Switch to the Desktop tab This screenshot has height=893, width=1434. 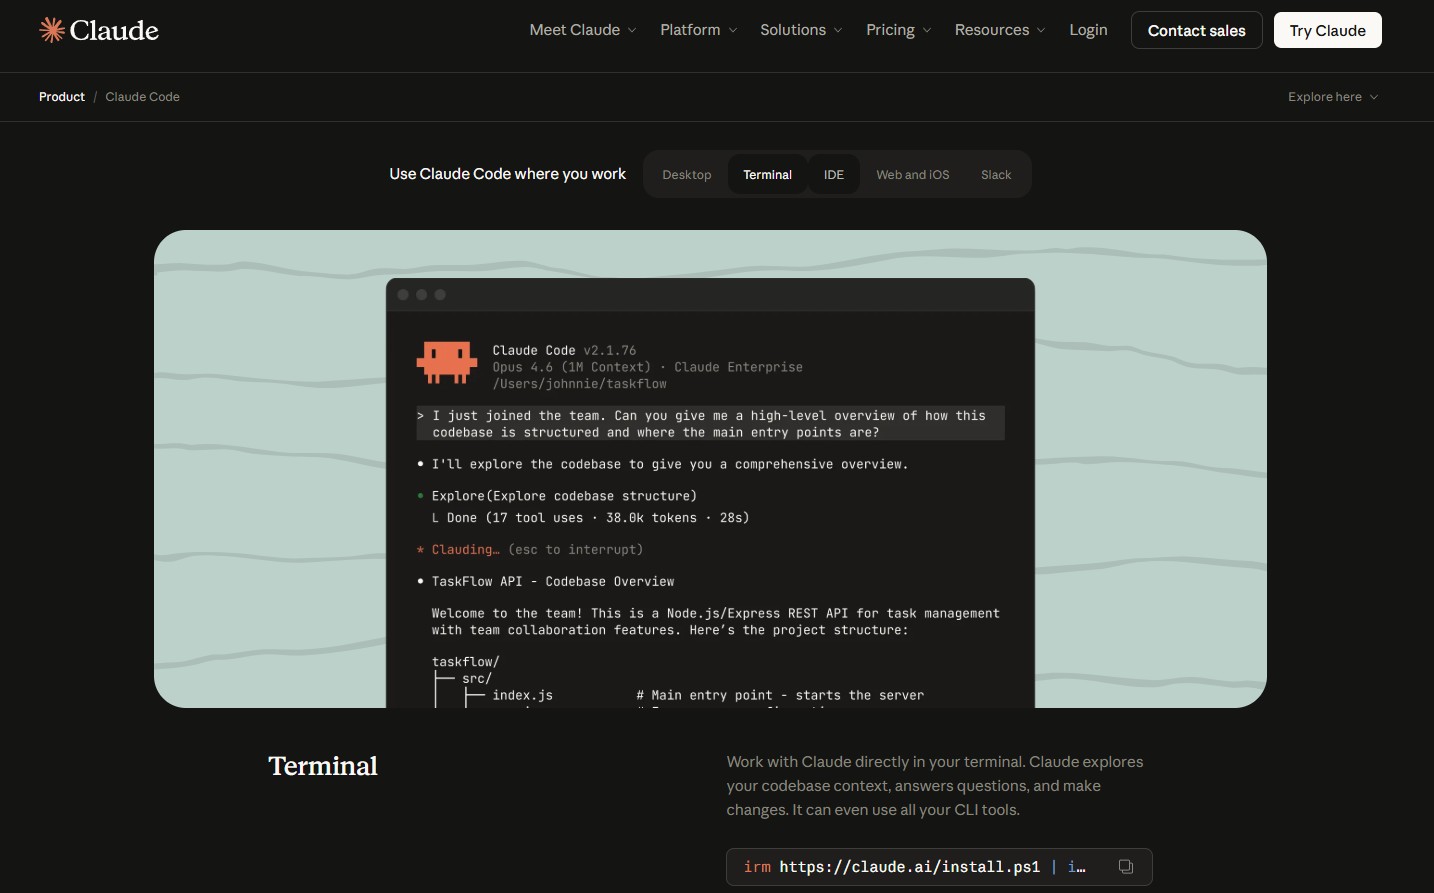point(687,174)
